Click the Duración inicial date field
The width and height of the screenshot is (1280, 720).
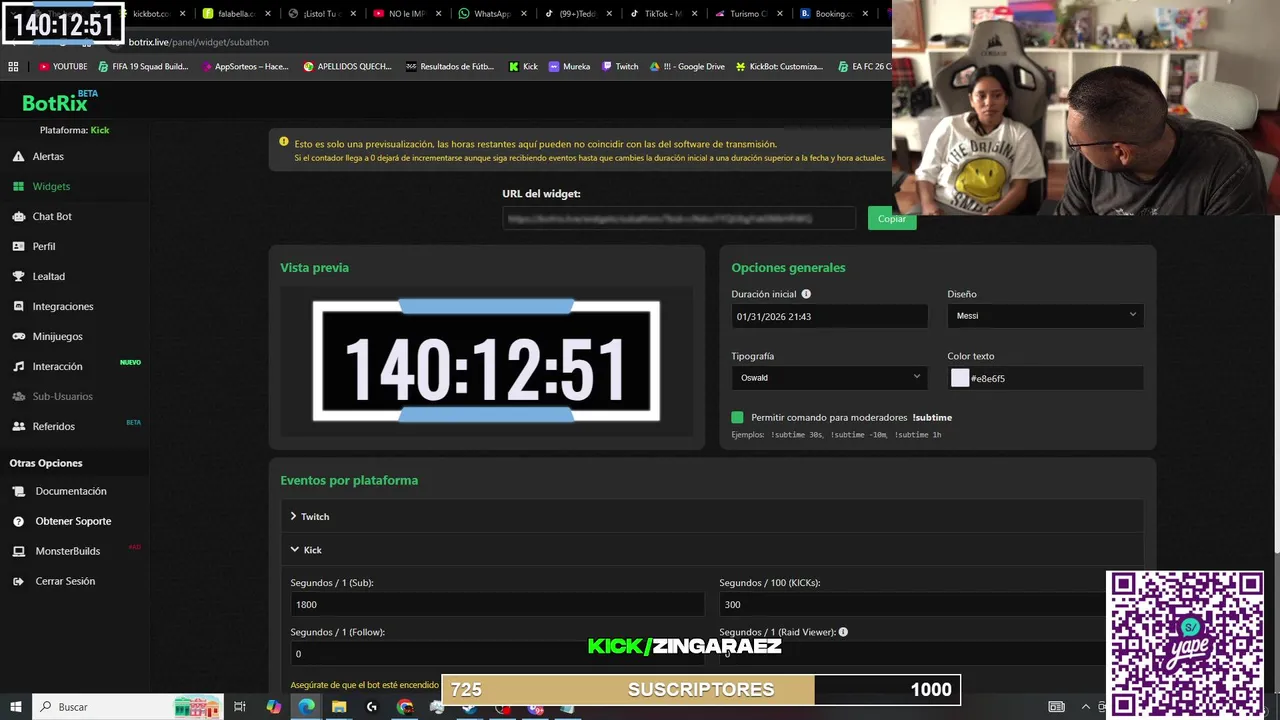point(829,316)
